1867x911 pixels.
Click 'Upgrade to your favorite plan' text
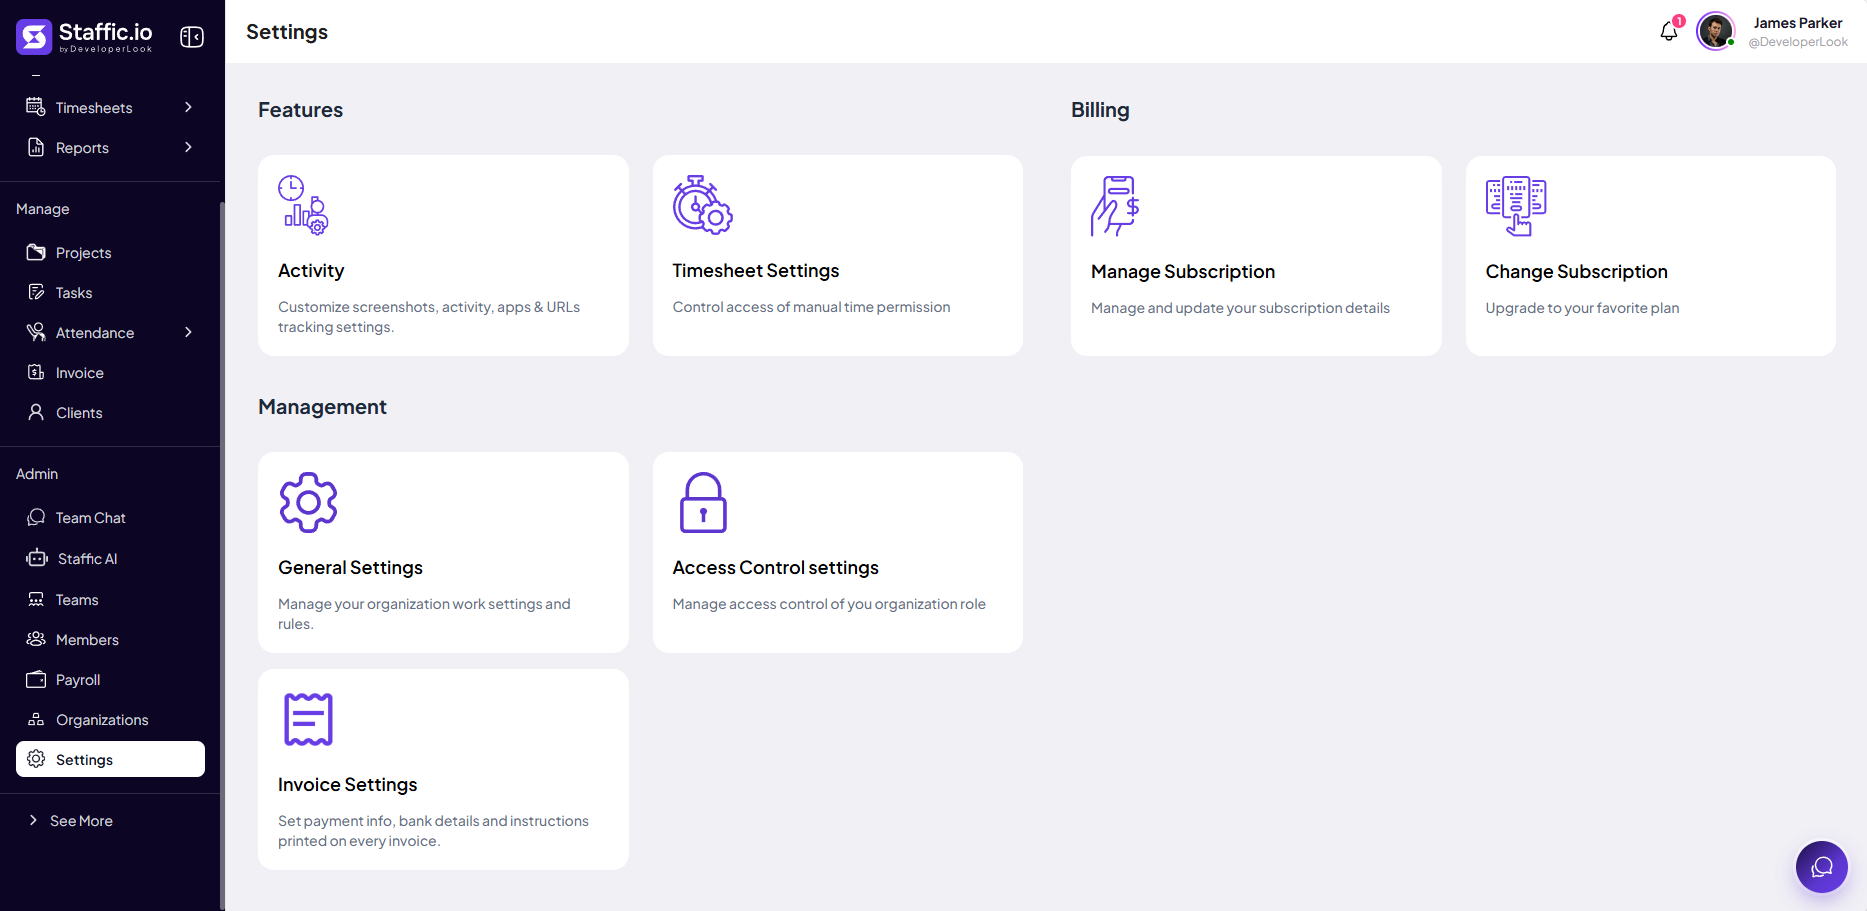point(1582,308)
